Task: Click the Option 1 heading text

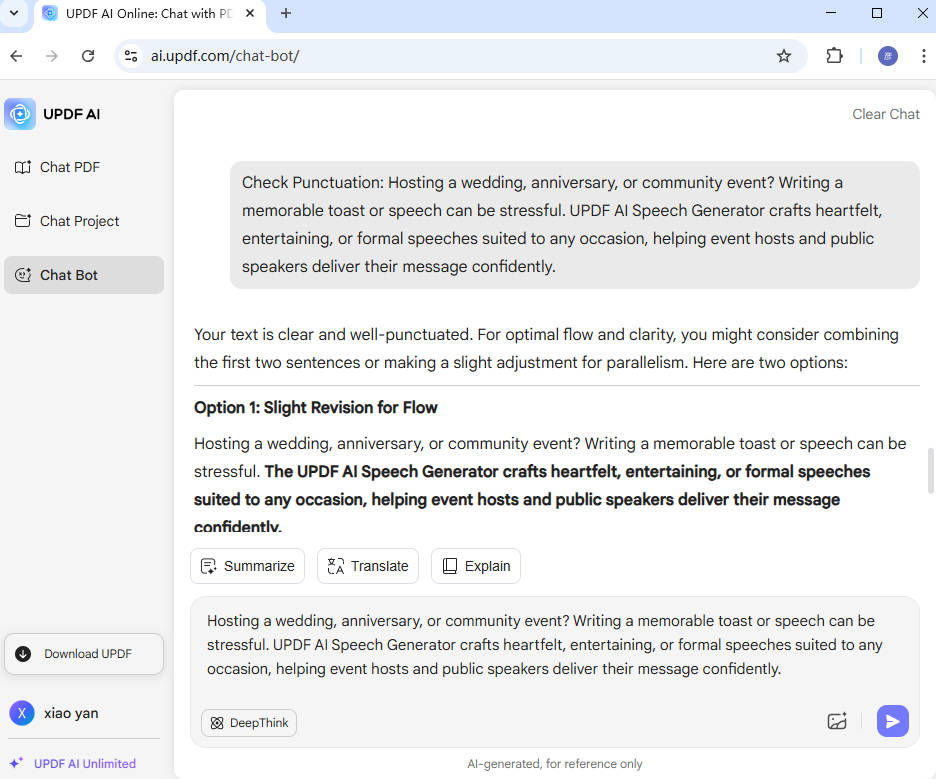Action: pyautogui.click(x=316, y=408)
